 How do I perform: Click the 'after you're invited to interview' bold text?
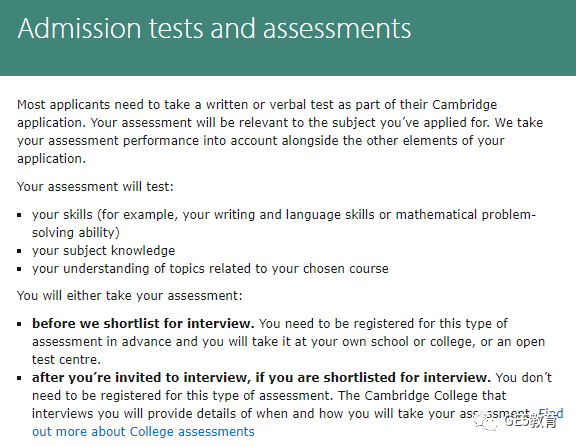(x=261, y=377)
